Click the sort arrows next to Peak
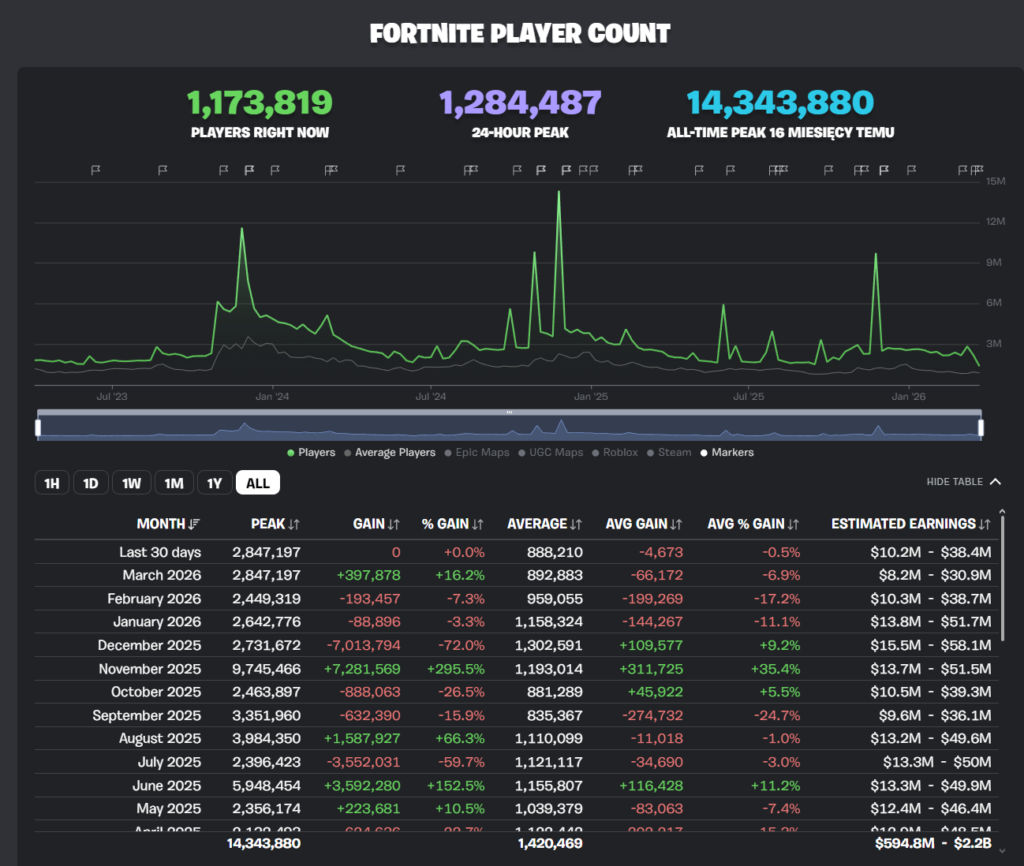This screenshot has height=866, width=1024. click(x=294, y=524)
